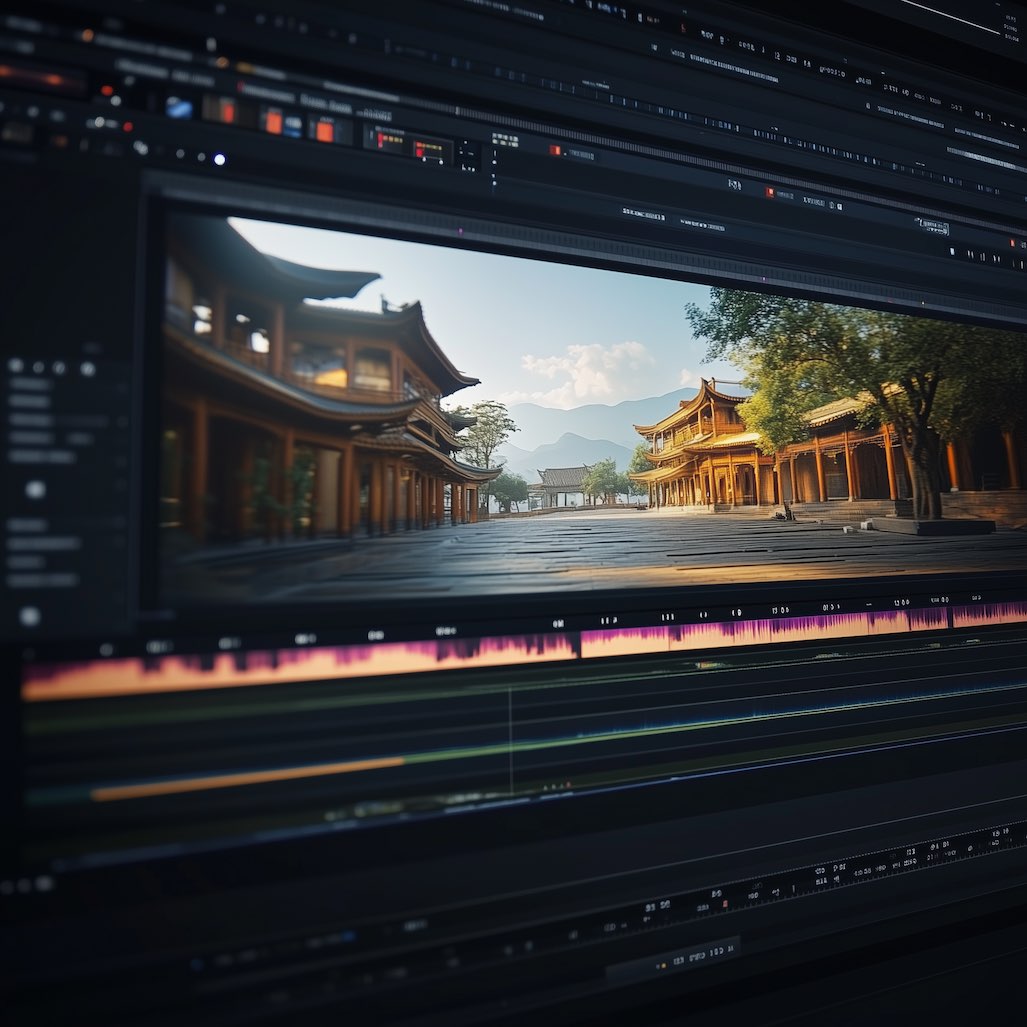Click the first round icon in the left panel
The image size is (1027, 1027).
[14, 366]
